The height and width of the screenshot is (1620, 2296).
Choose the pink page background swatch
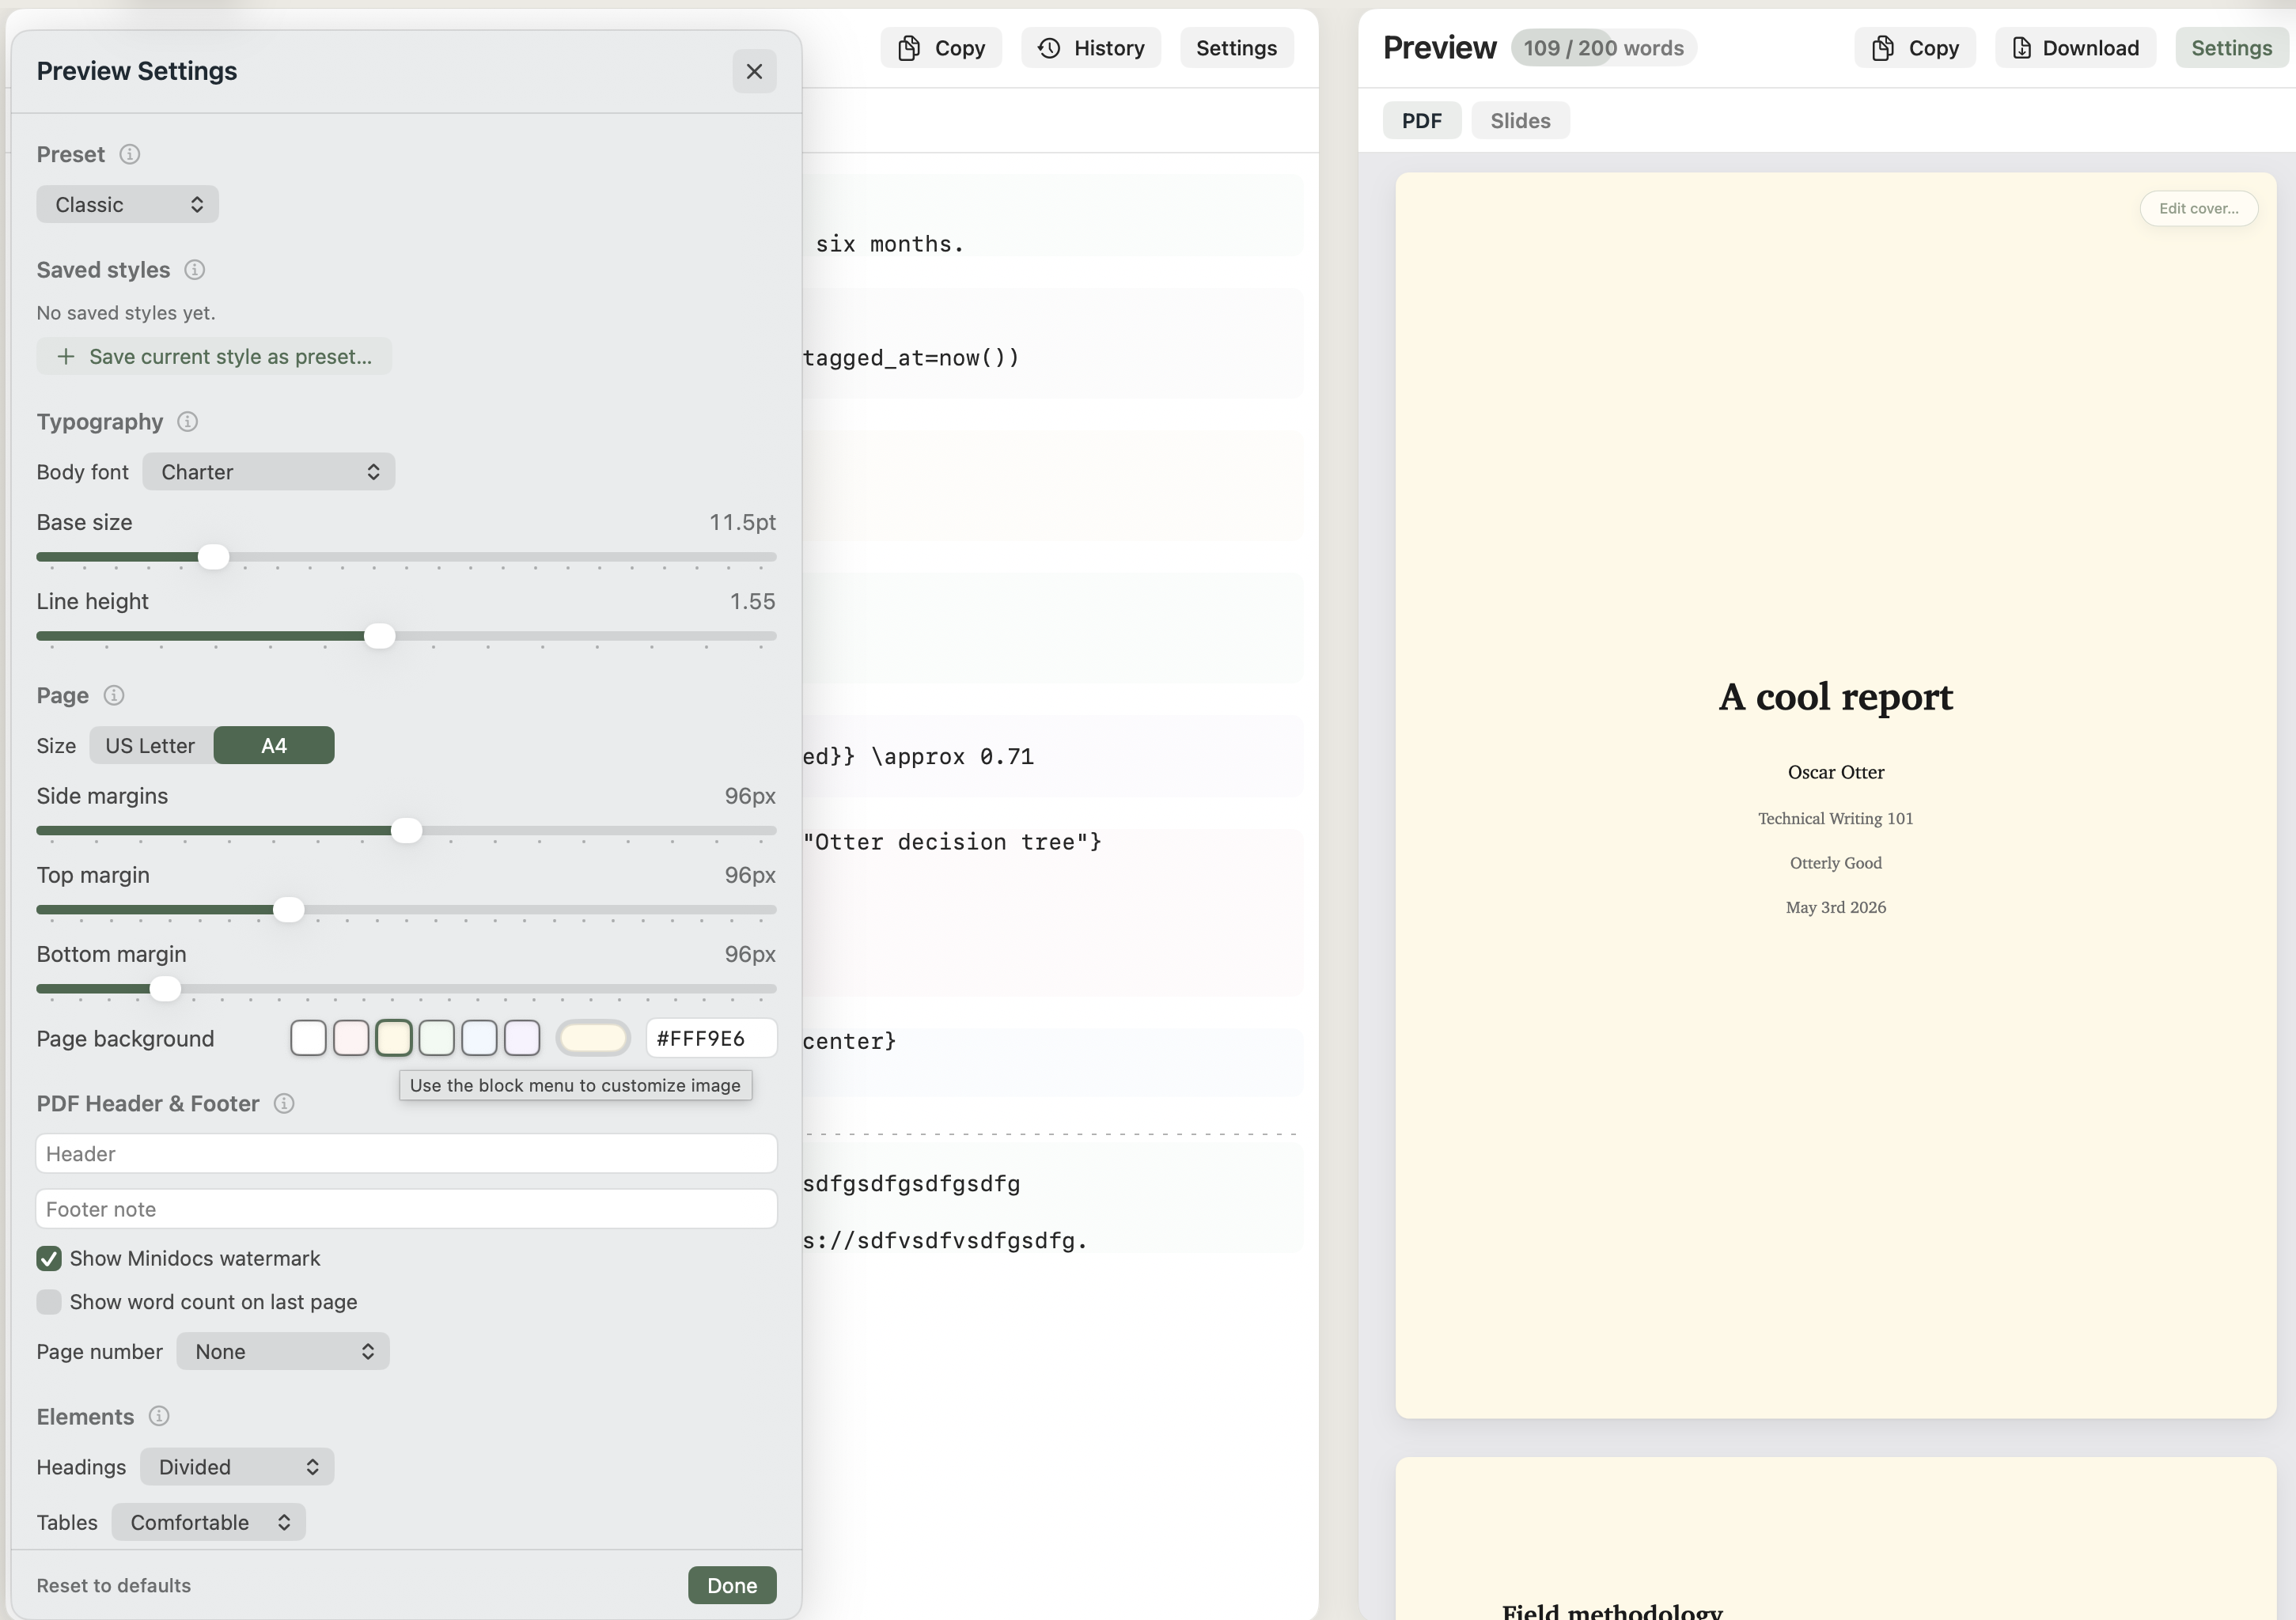point(351,1038)
